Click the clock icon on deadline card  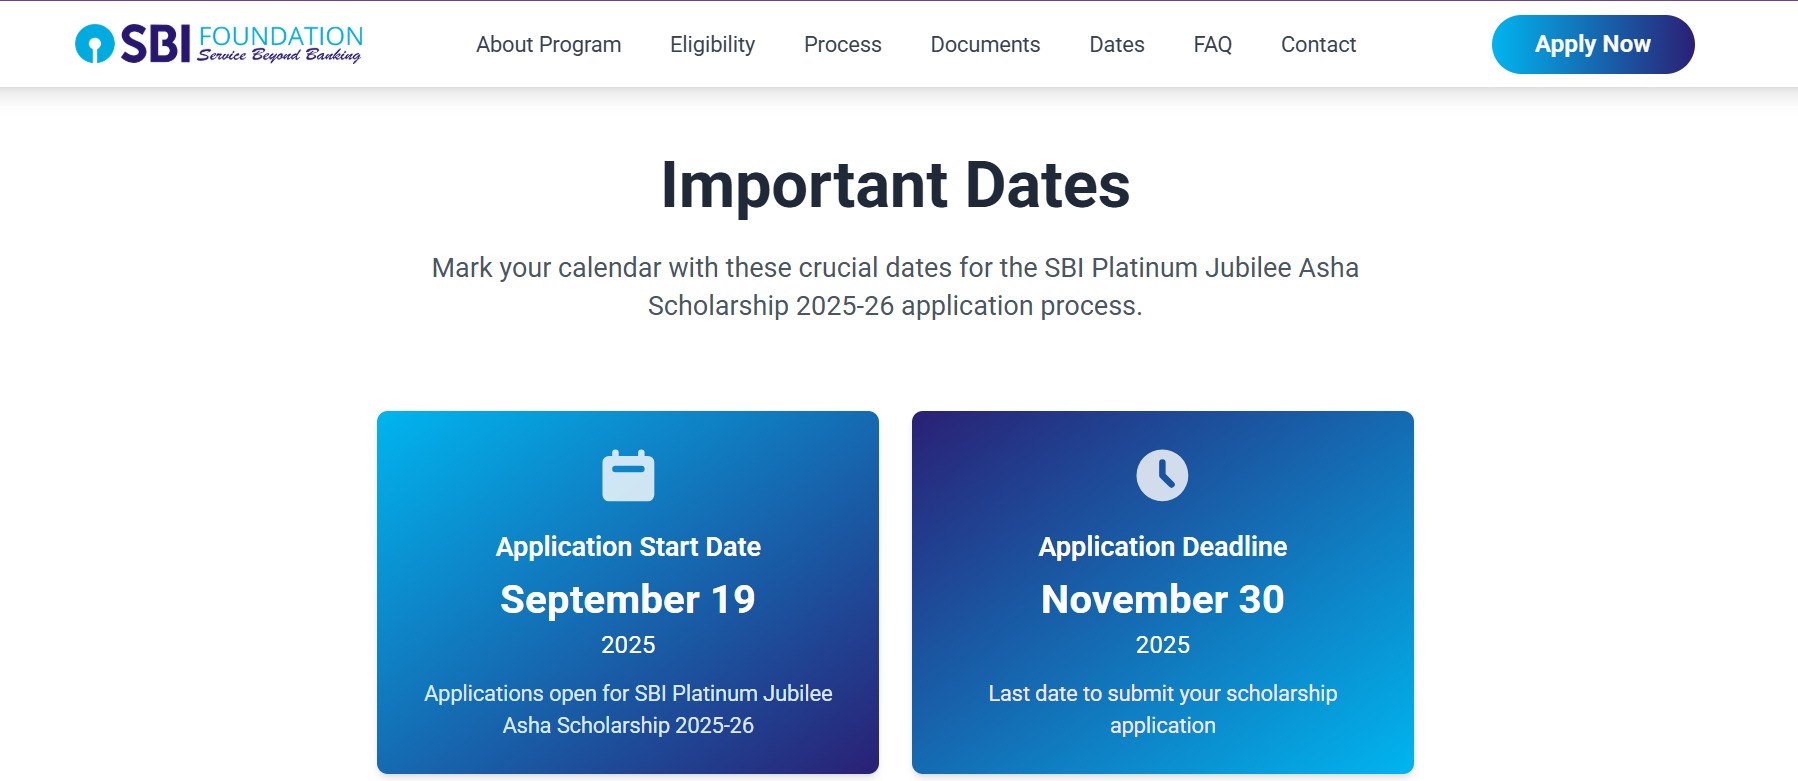point(1162,475)
